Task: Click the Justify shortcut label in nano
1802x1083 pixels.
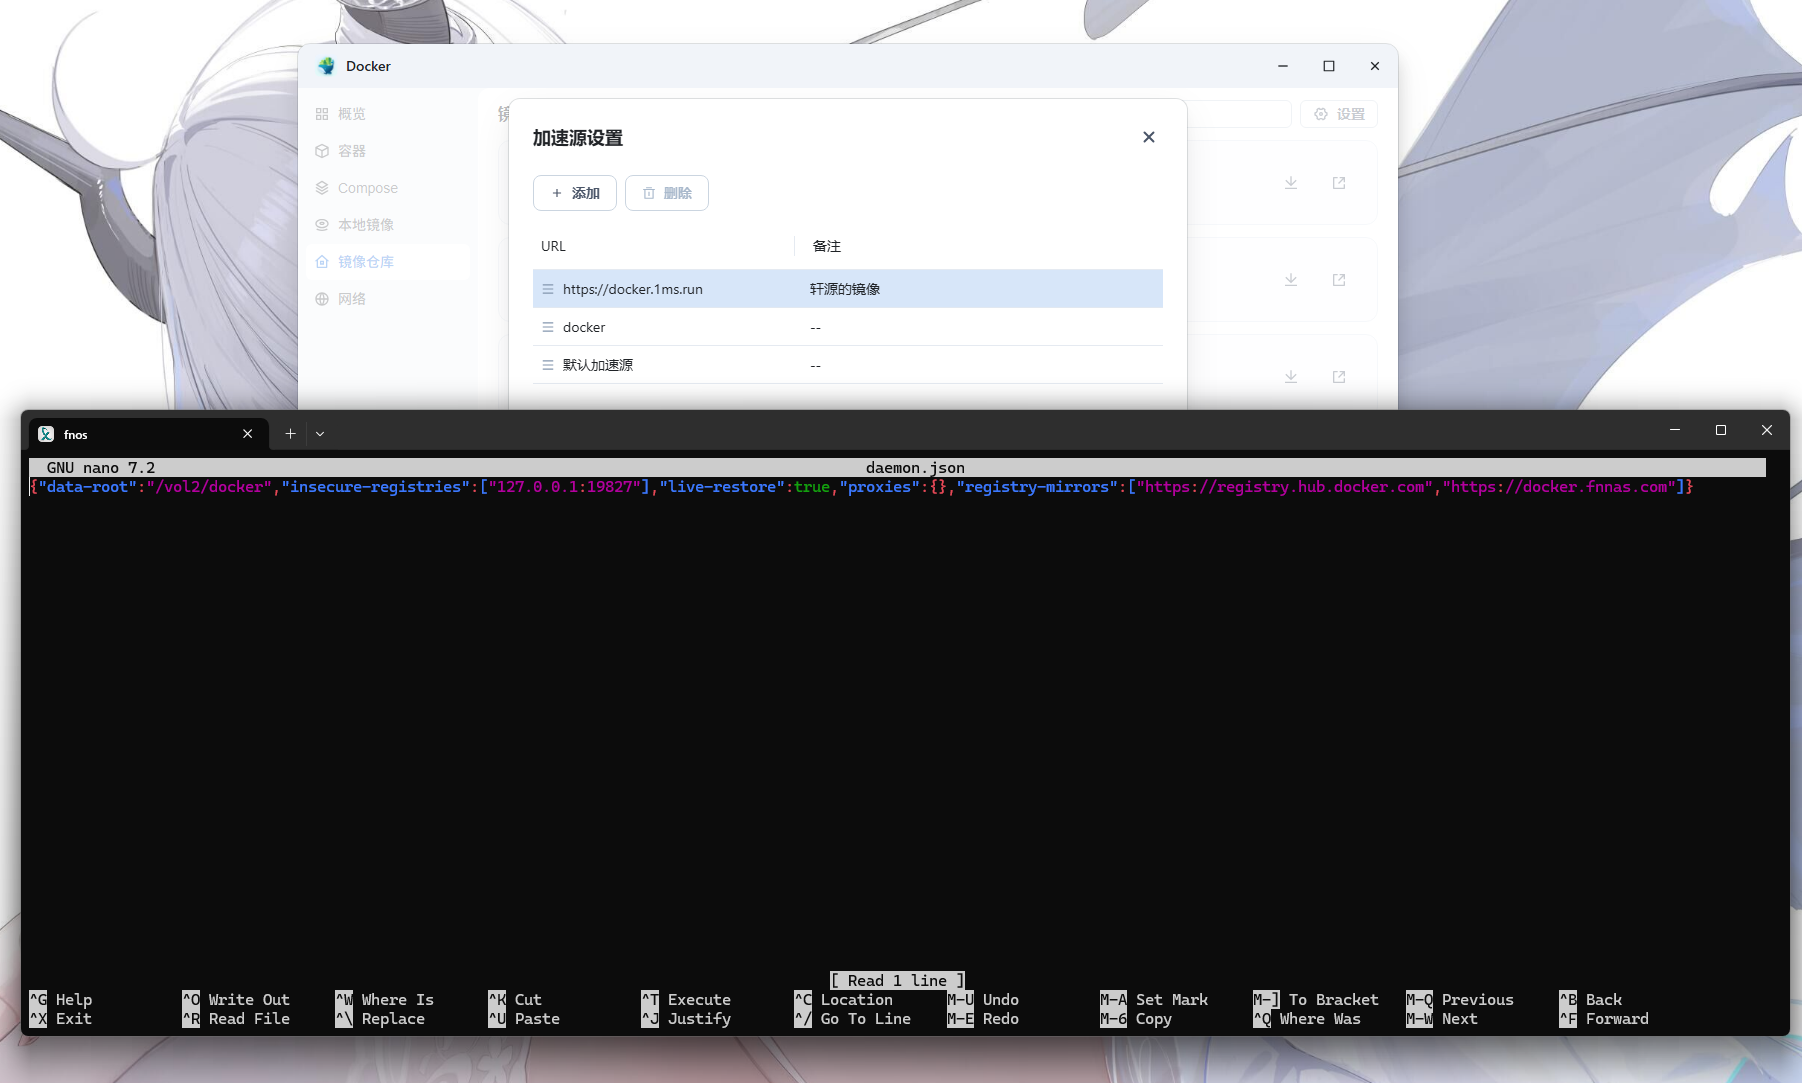Action: [x=699, y=1019]
